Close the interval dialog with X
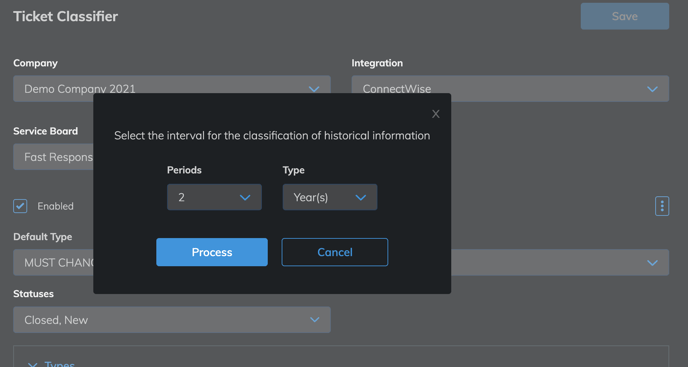The image size is (688, 367). pos(435,114)
